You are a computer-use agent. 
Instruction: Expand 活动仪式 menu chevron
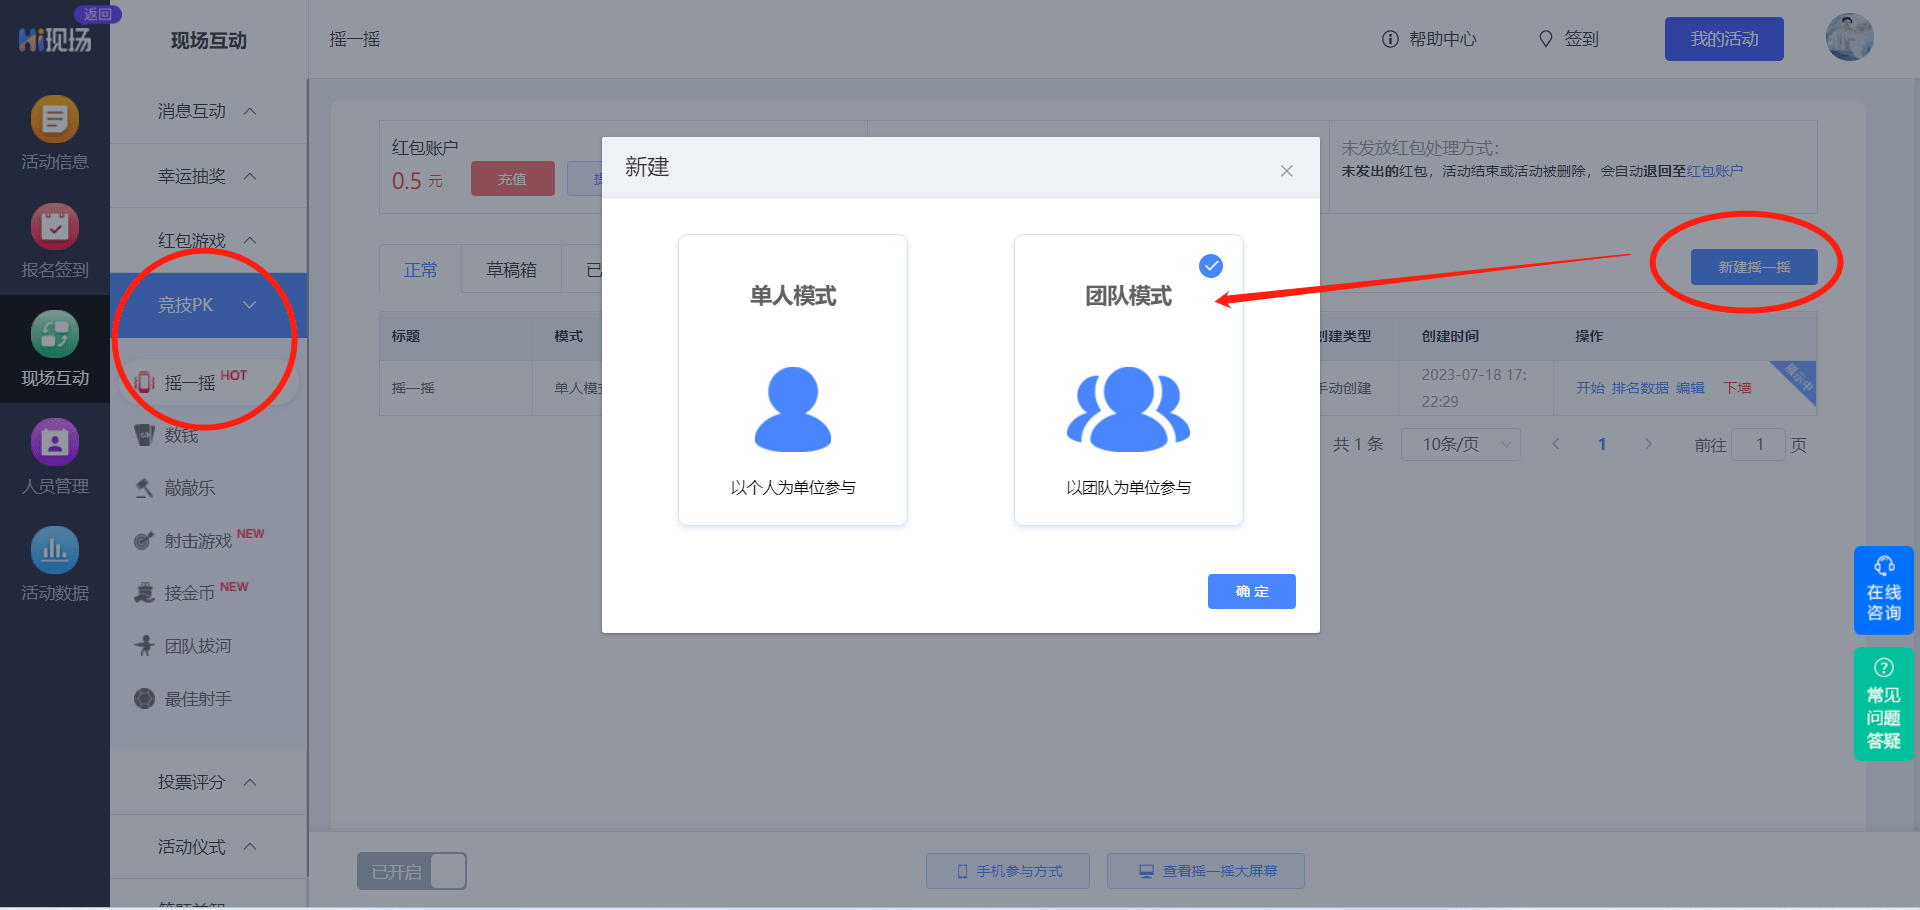(250, 847)
